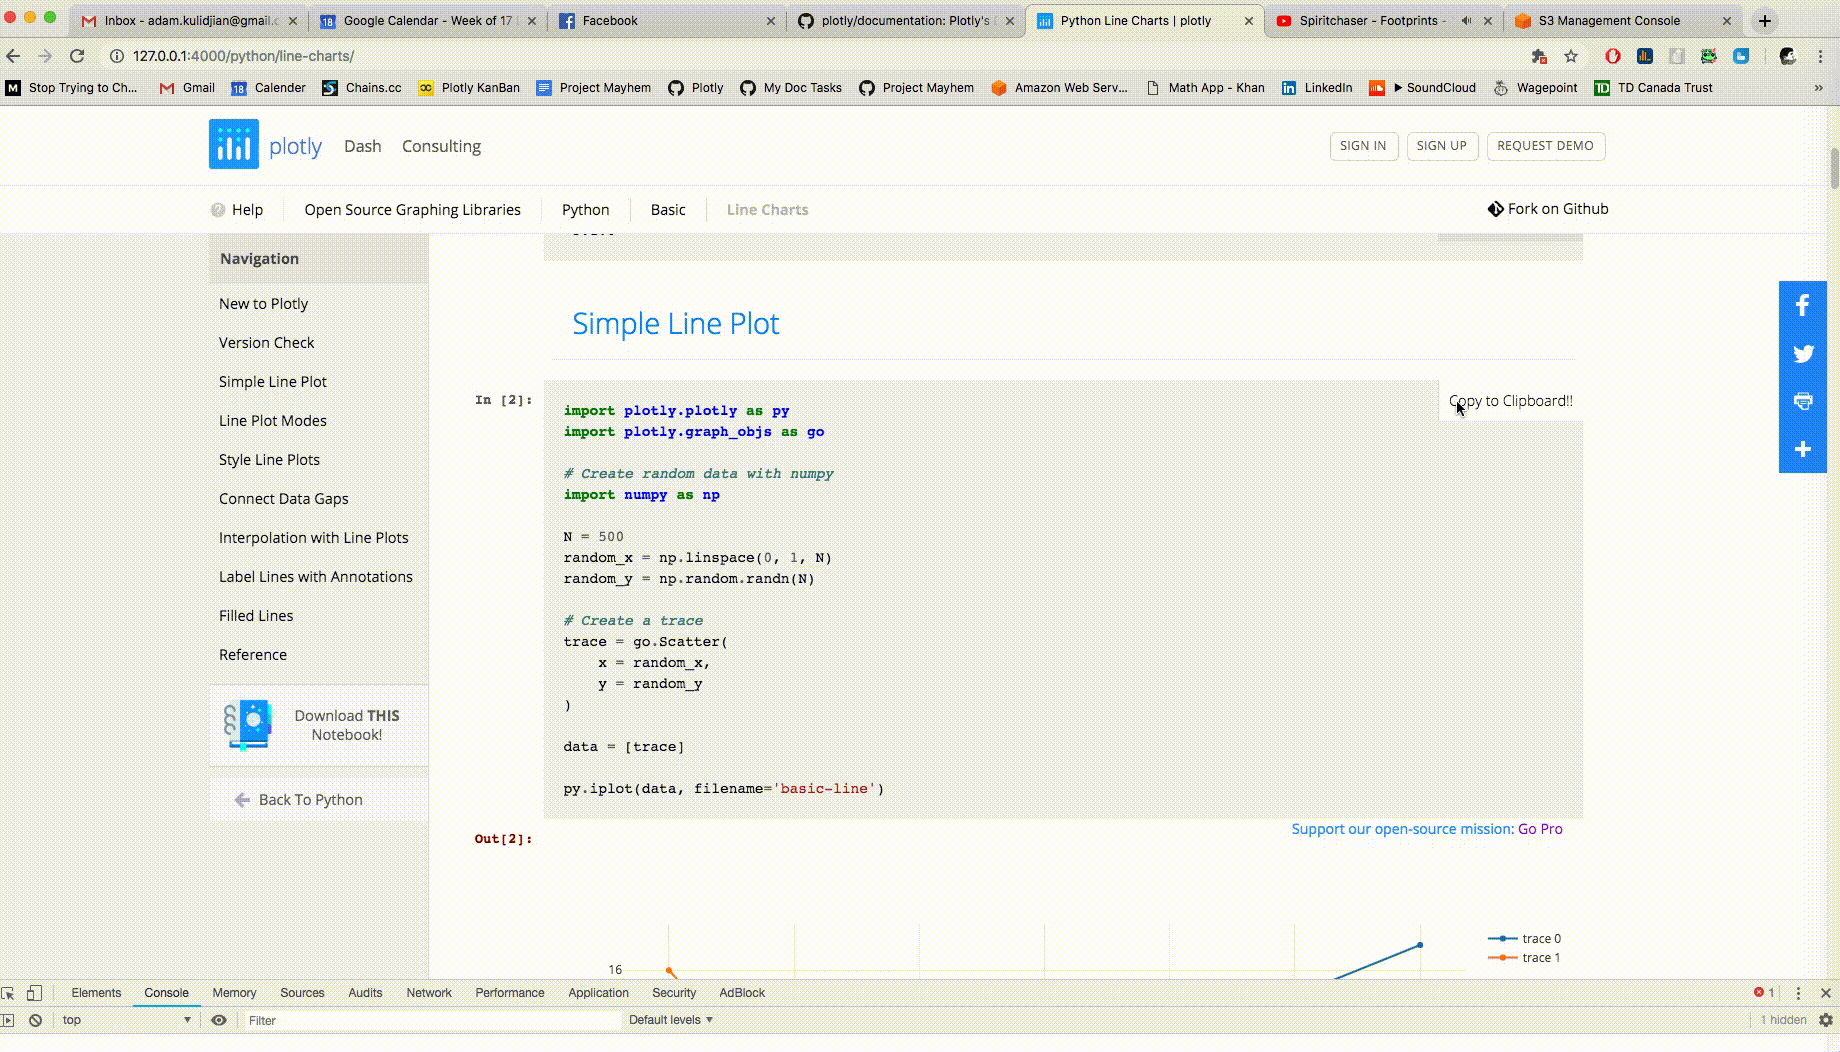Click Copy to Clipboard button
The width and height of the screenshot is (1840, 1052).
point(1510,401)
